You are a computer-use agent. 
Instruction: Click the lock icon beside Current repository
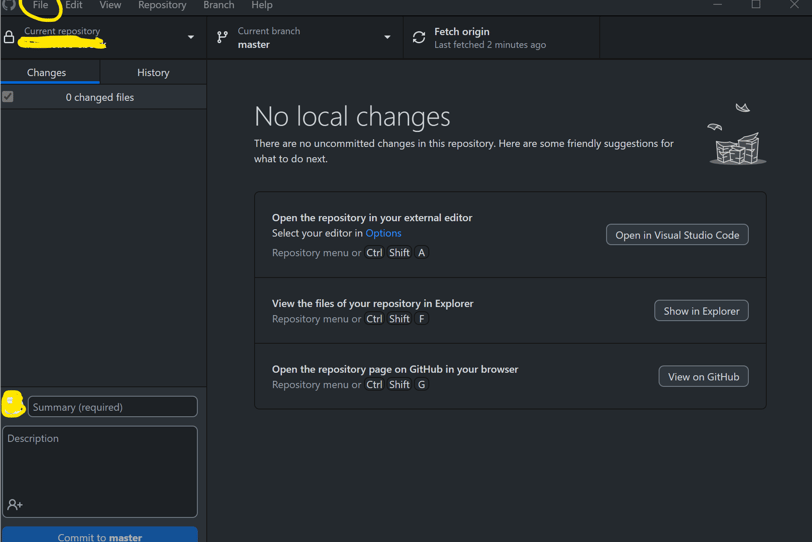coord(9,37)
